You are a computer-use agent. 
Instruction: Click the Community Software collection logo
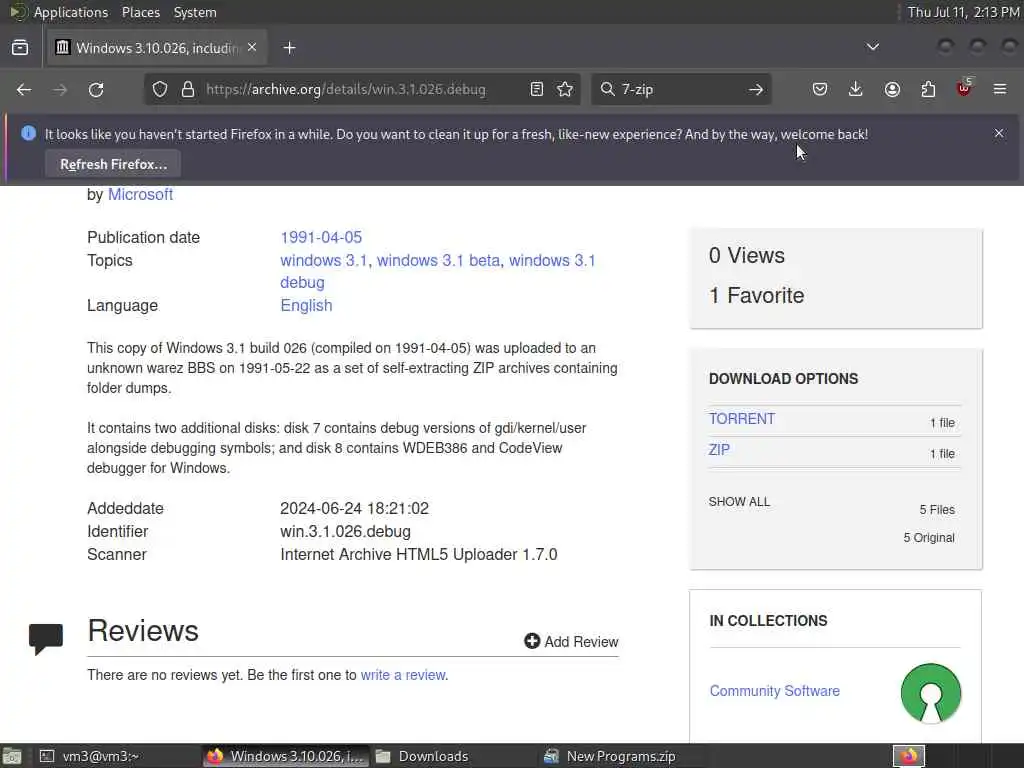(x=931, y=693)
